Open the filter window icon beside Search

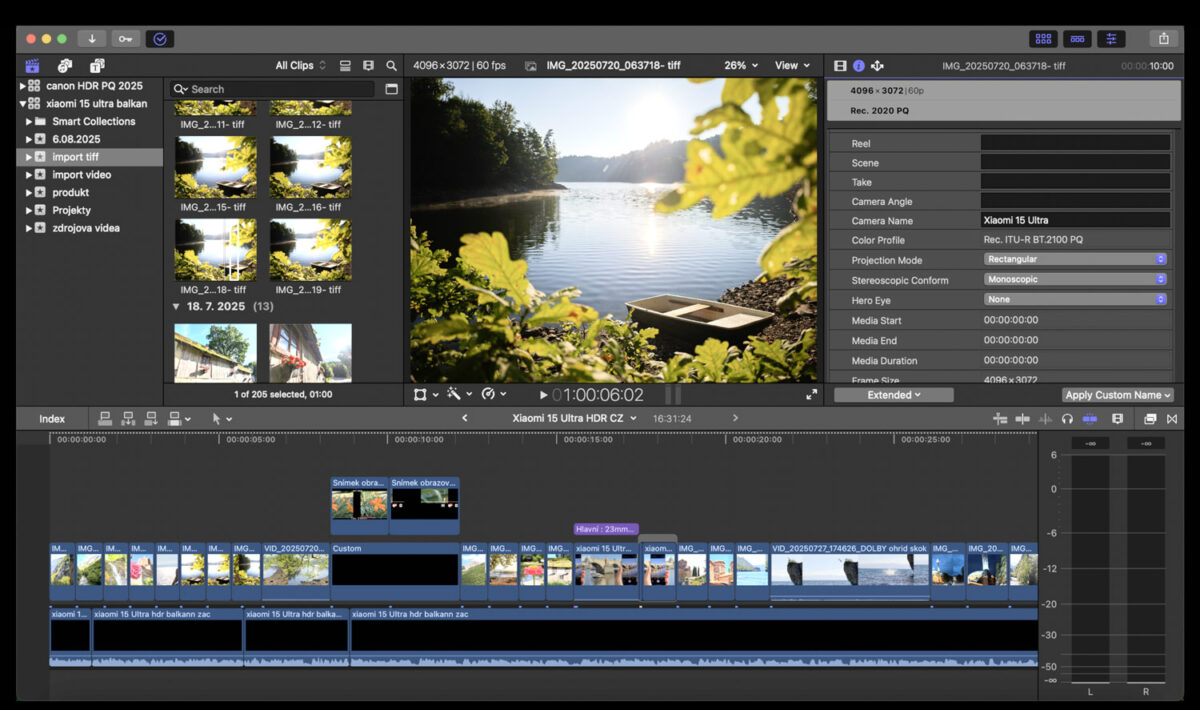[x=391, y=89]
